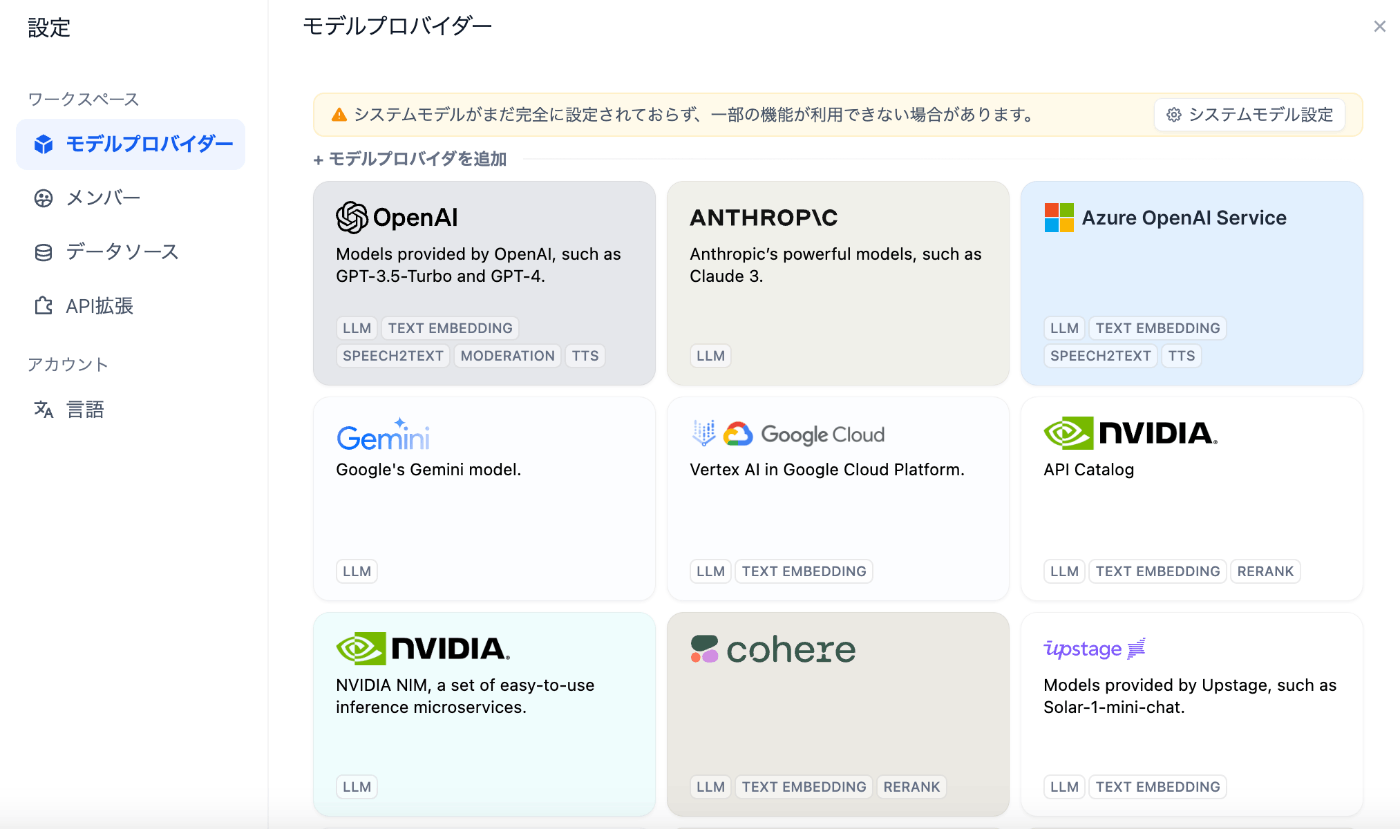Open the 言語 settings tab
Image resolution: width=1400 pixels, height=829 pixels.
pos(130,409)
